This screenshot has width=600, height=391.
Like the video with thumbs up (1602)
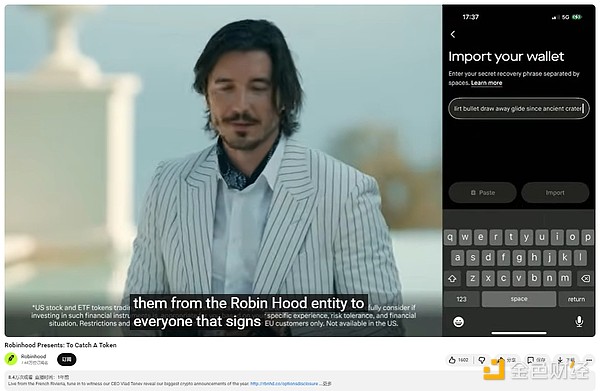coord(458,360)
